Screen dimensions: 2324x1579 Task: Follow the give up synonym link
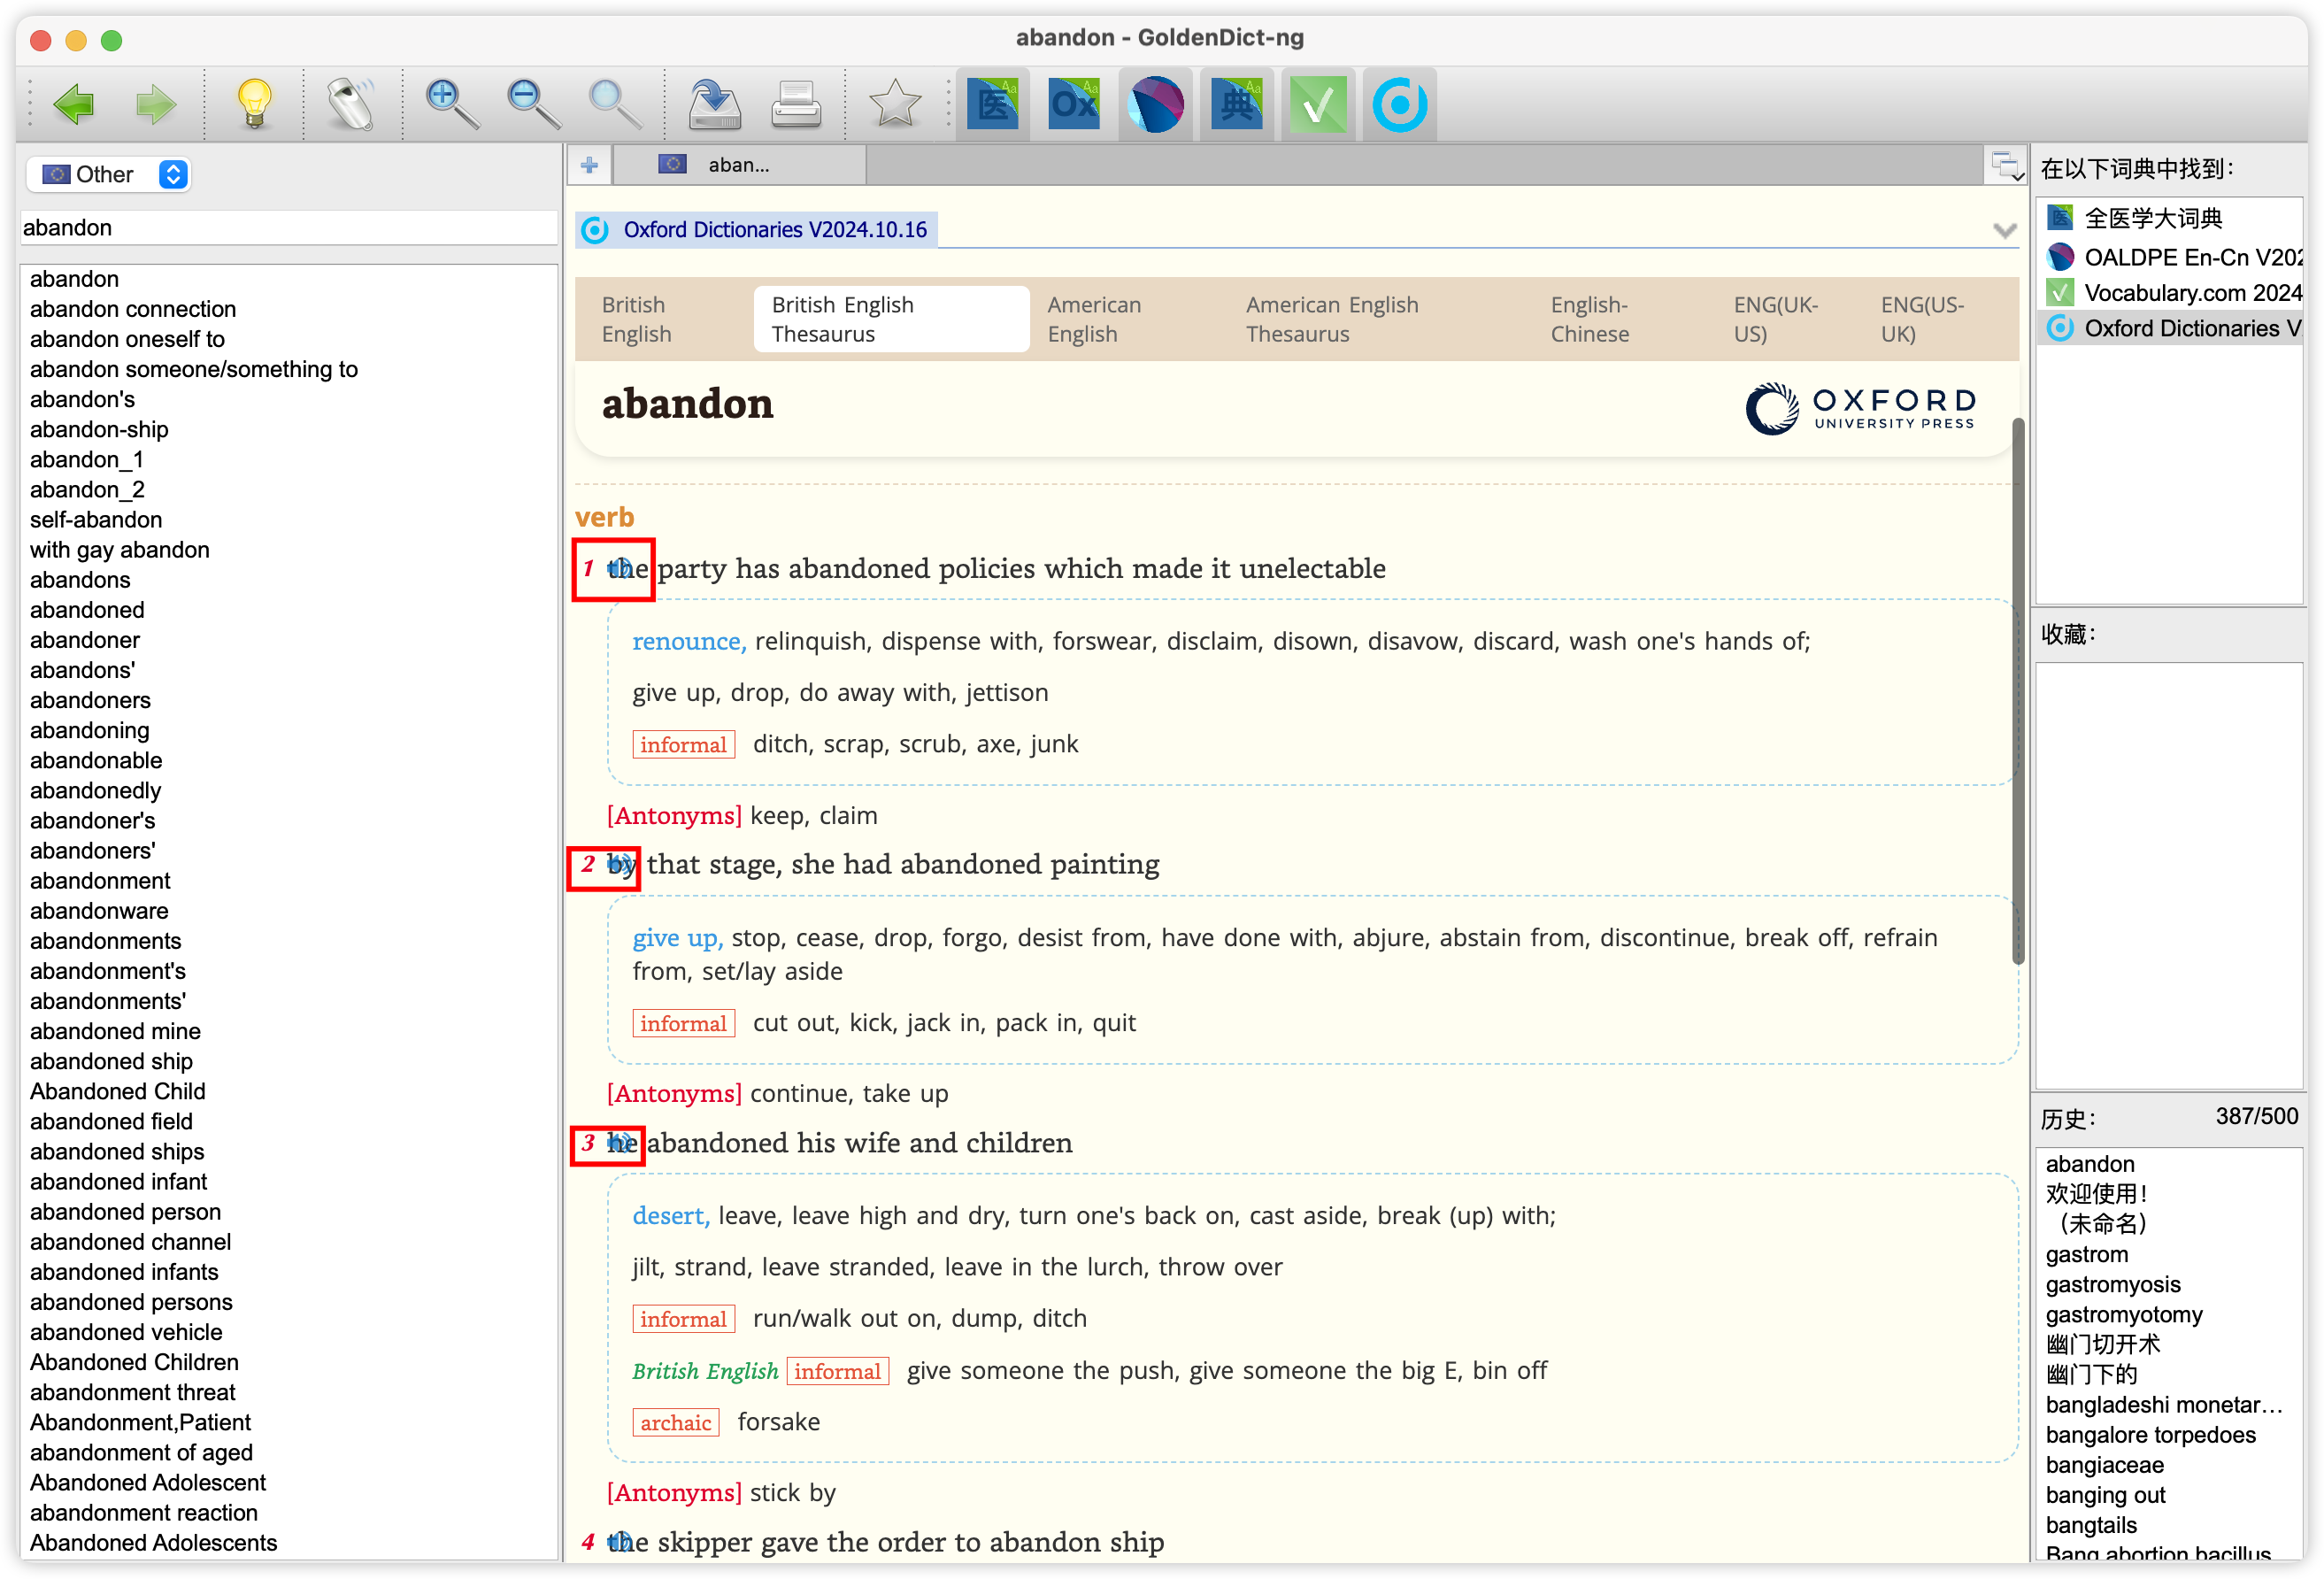coord(676,938)
